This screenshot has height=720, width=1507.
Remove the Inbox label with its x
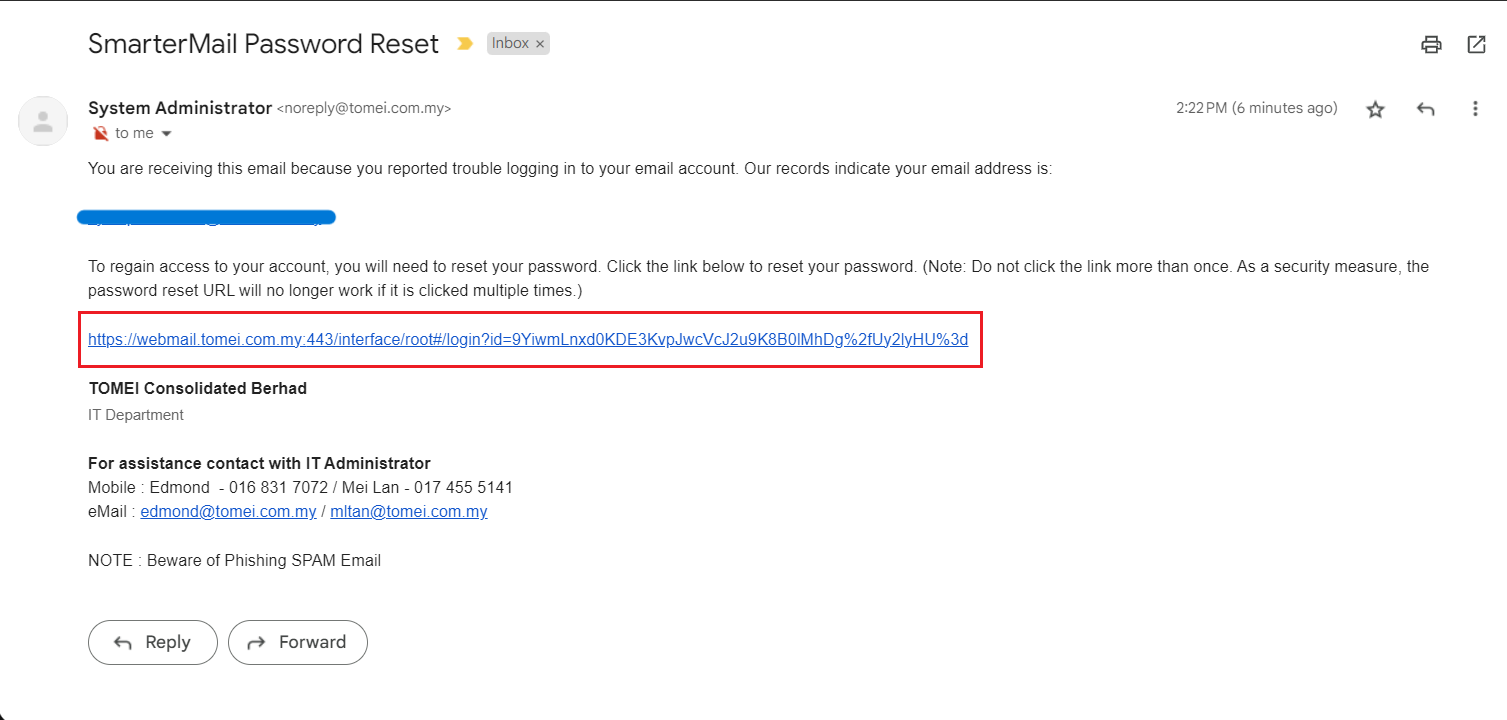pyautogui.click(x=540, y=44)
